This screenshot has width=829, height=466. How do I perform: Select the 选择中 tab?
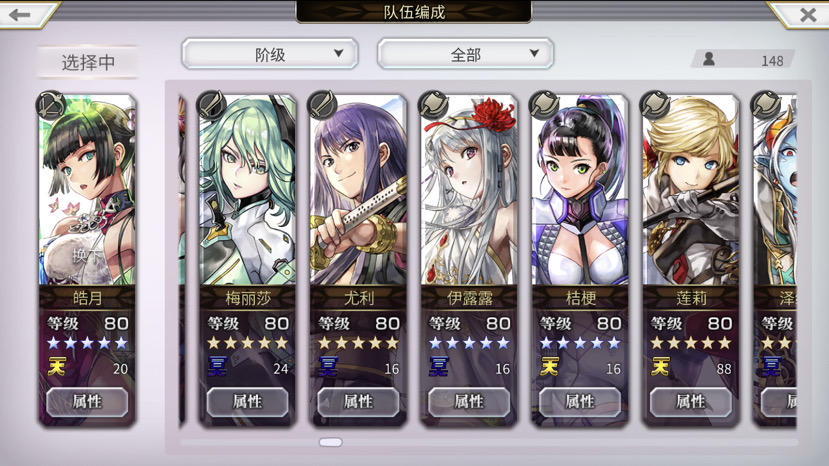(88, 62)
